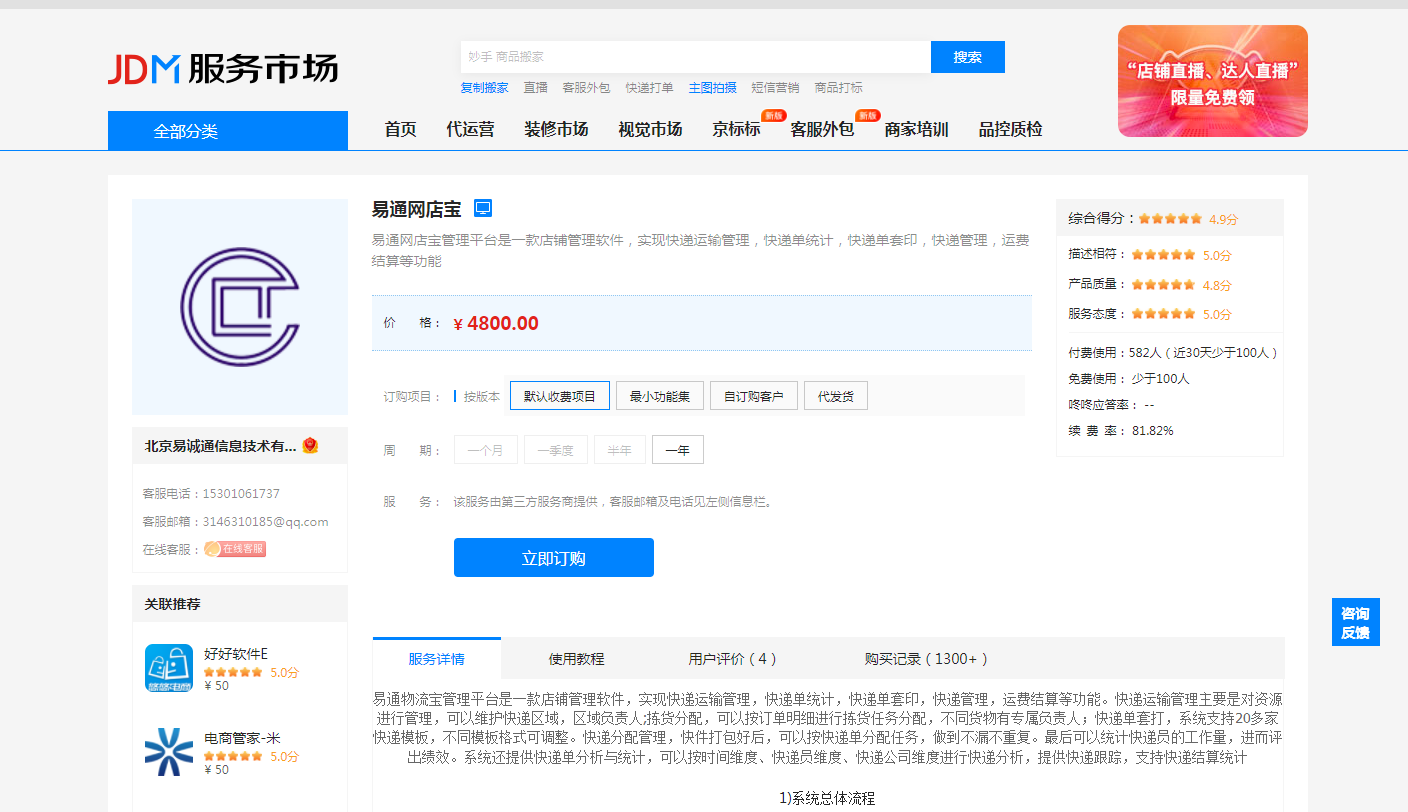1408x812 pixels.
Task: Click the 电商管家-米 app icon
Action: [x=169, y=753]
